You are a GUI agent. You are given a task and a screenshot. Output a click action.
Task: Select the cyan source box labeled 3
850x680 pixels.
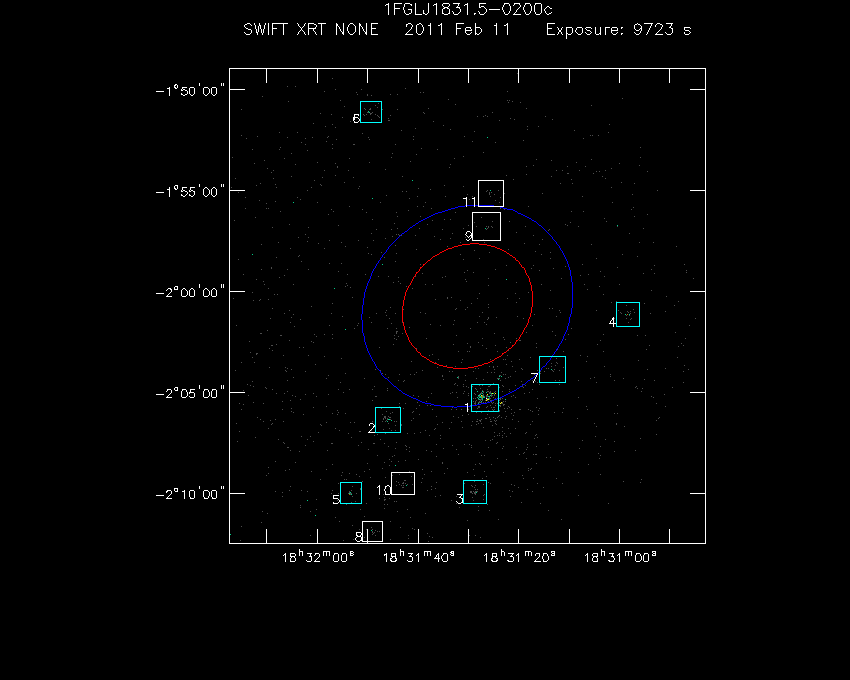[x=475, y=492]
